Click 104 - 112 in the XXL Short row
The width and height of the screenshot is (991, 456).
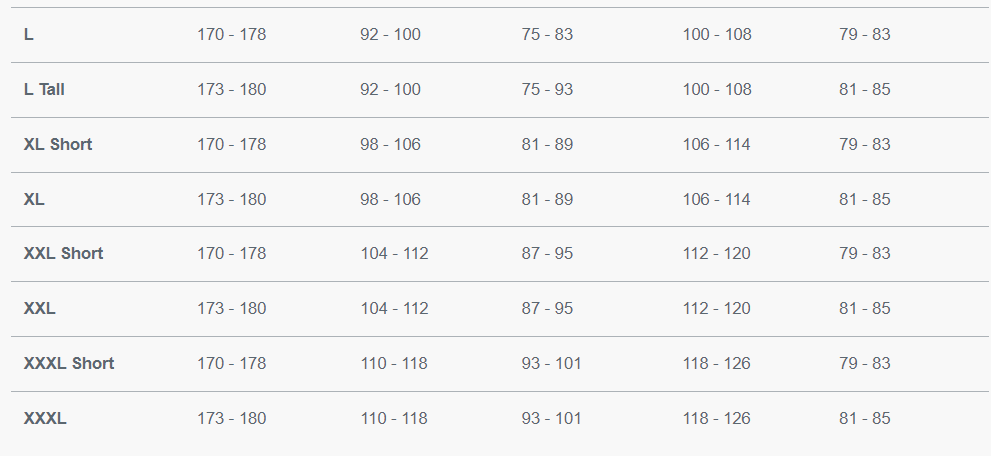click(x=394, y=253)
